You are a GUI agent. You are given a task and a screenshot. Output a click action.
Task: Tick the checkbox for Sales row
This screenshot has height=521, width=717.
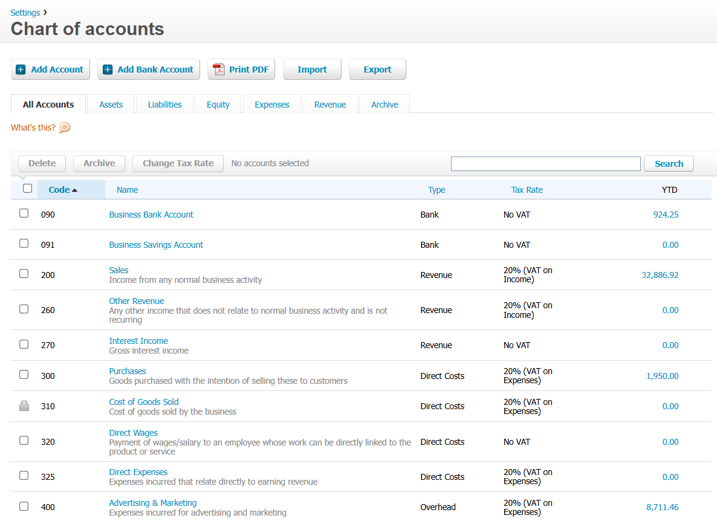coord(24,274)
